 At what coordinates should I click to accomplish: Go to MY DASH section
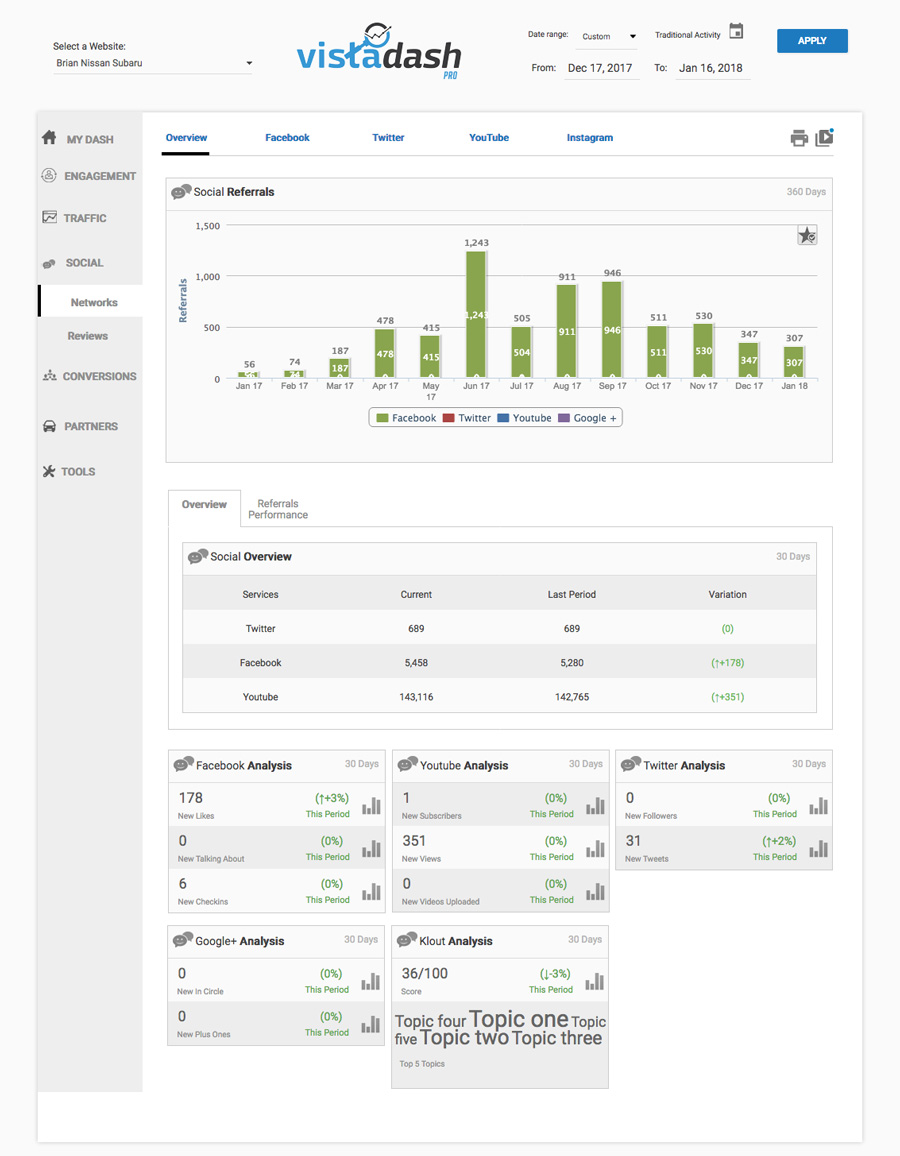point(90,139)
